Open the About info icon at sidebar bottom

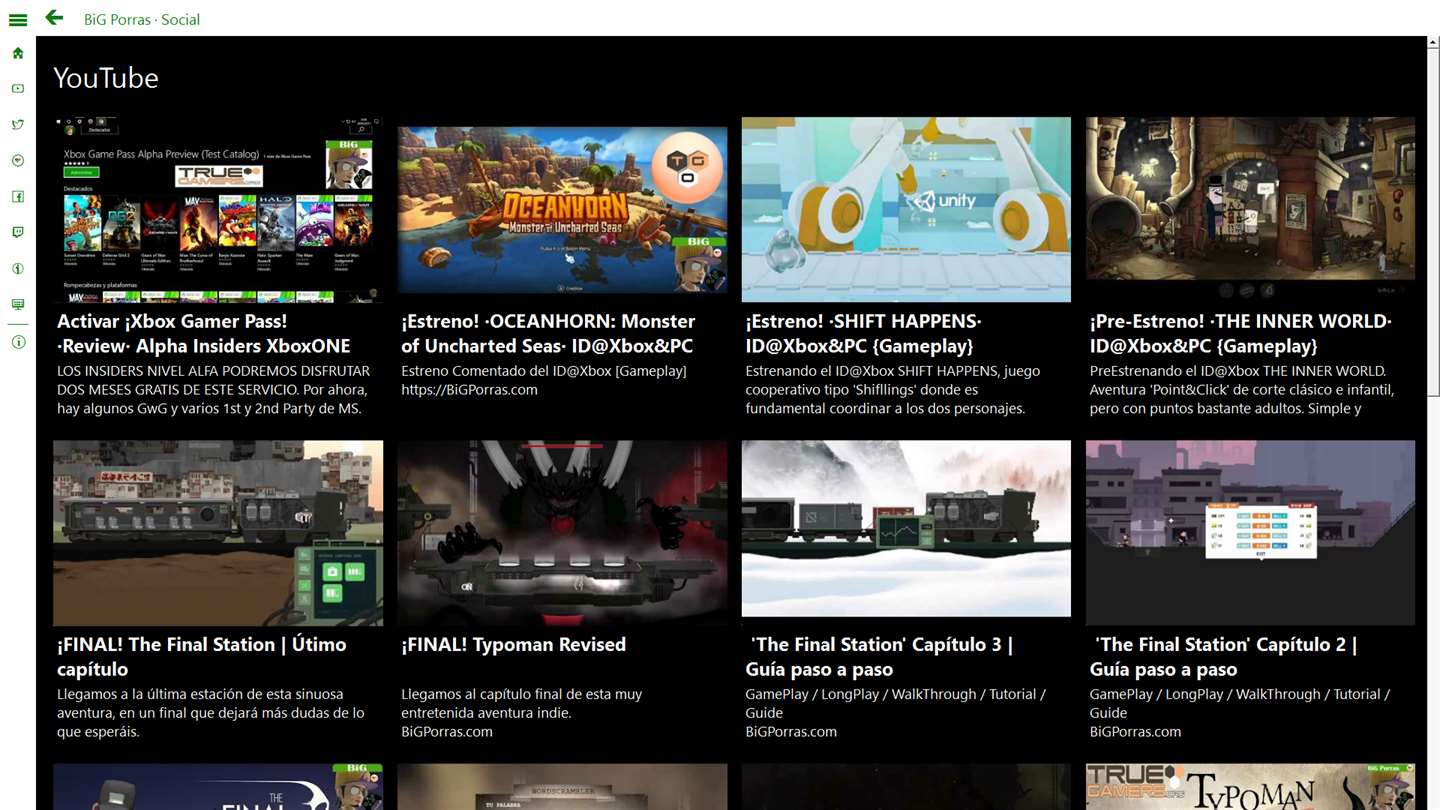click(x=18, y=342)
